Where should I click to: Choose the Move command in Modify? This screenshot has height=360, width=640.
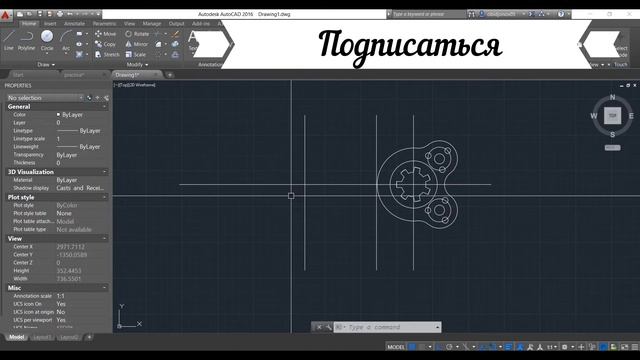(105, 34)
